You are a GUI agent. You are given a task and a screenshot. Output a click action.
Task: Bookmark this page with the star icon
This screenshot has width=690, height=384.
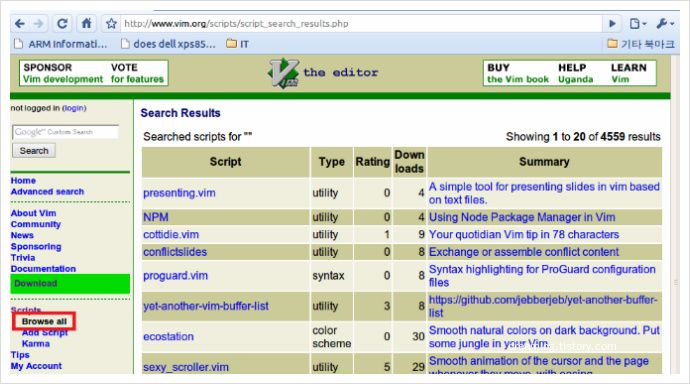111,23
